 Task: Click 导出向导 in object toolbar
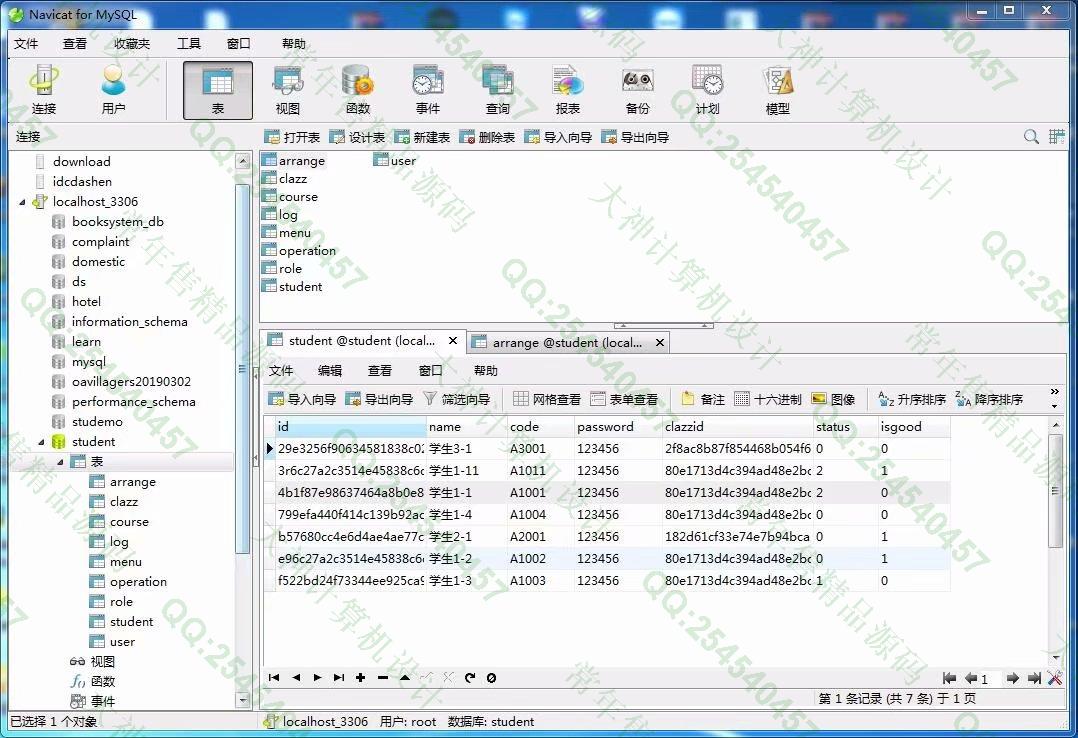(x=635, y=137)
